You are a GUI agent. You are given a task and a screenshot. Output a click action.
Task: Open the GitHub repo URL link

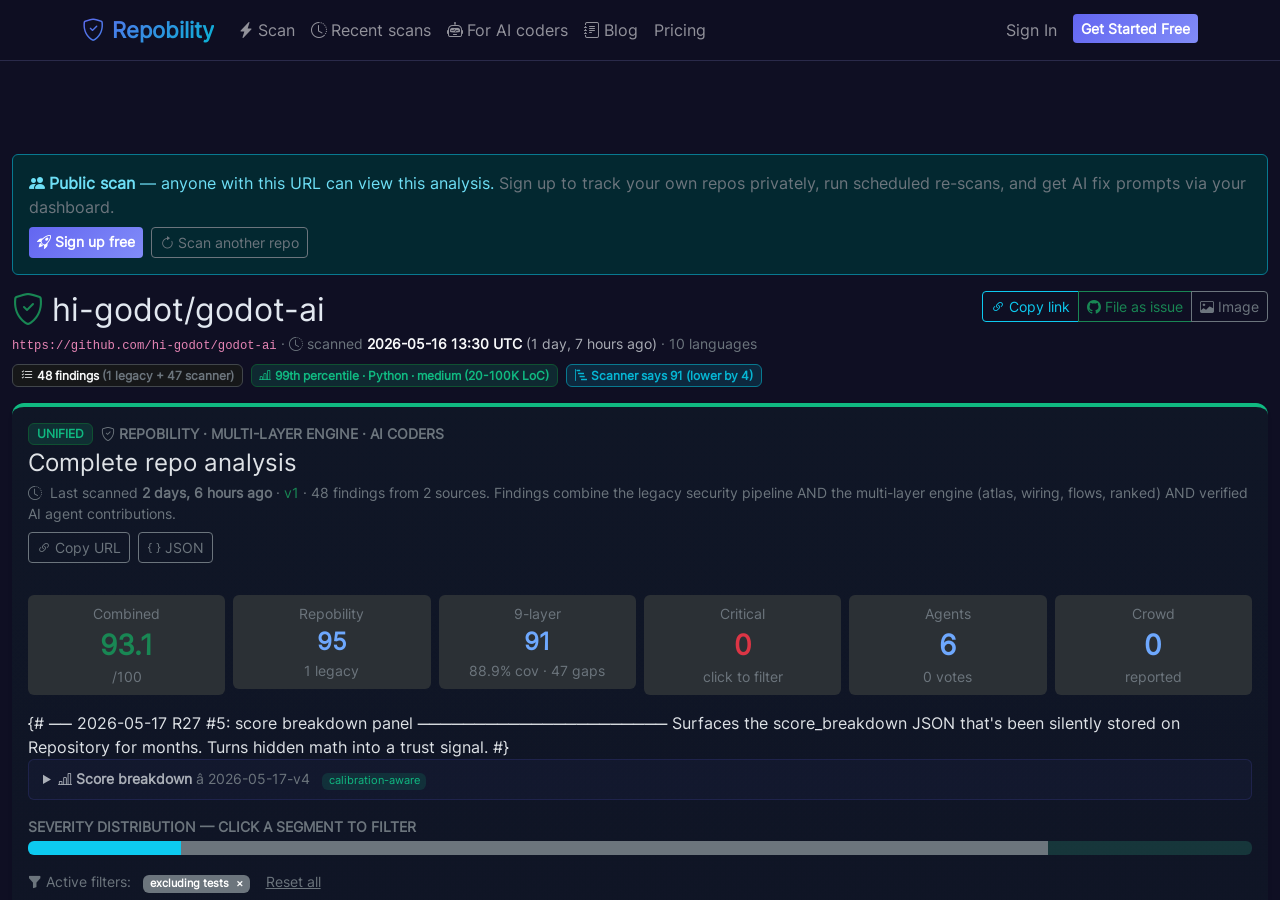(x=144, y=345)
